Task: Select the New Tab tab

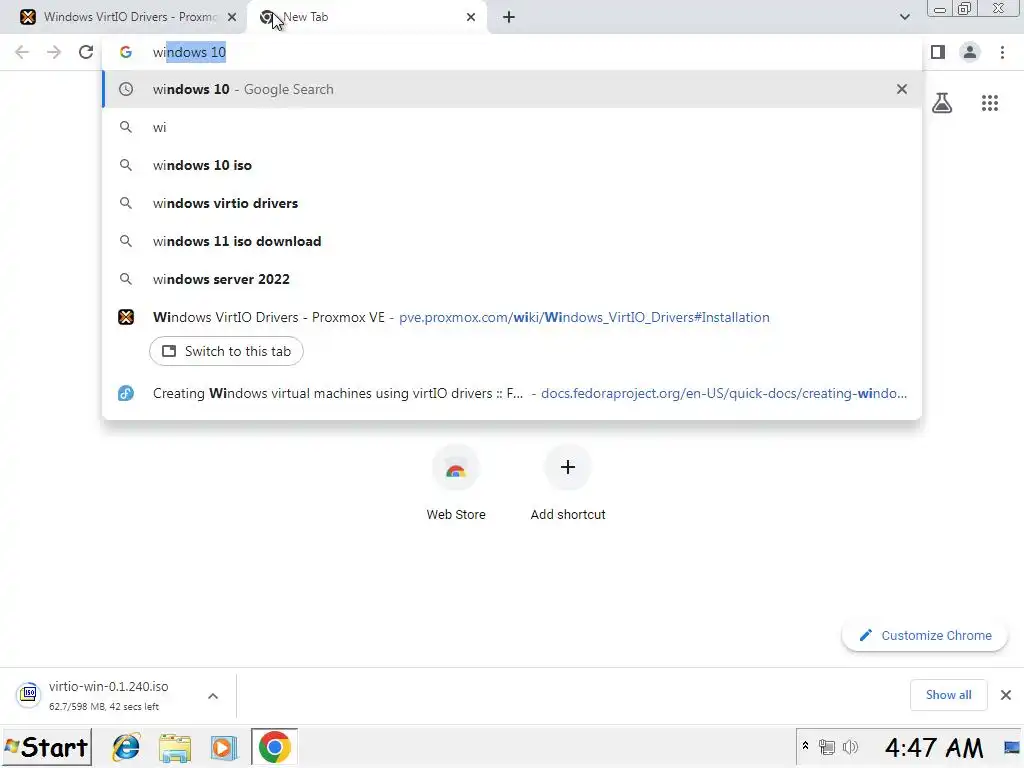Action: pyautogui.click(x=366, y=17)
